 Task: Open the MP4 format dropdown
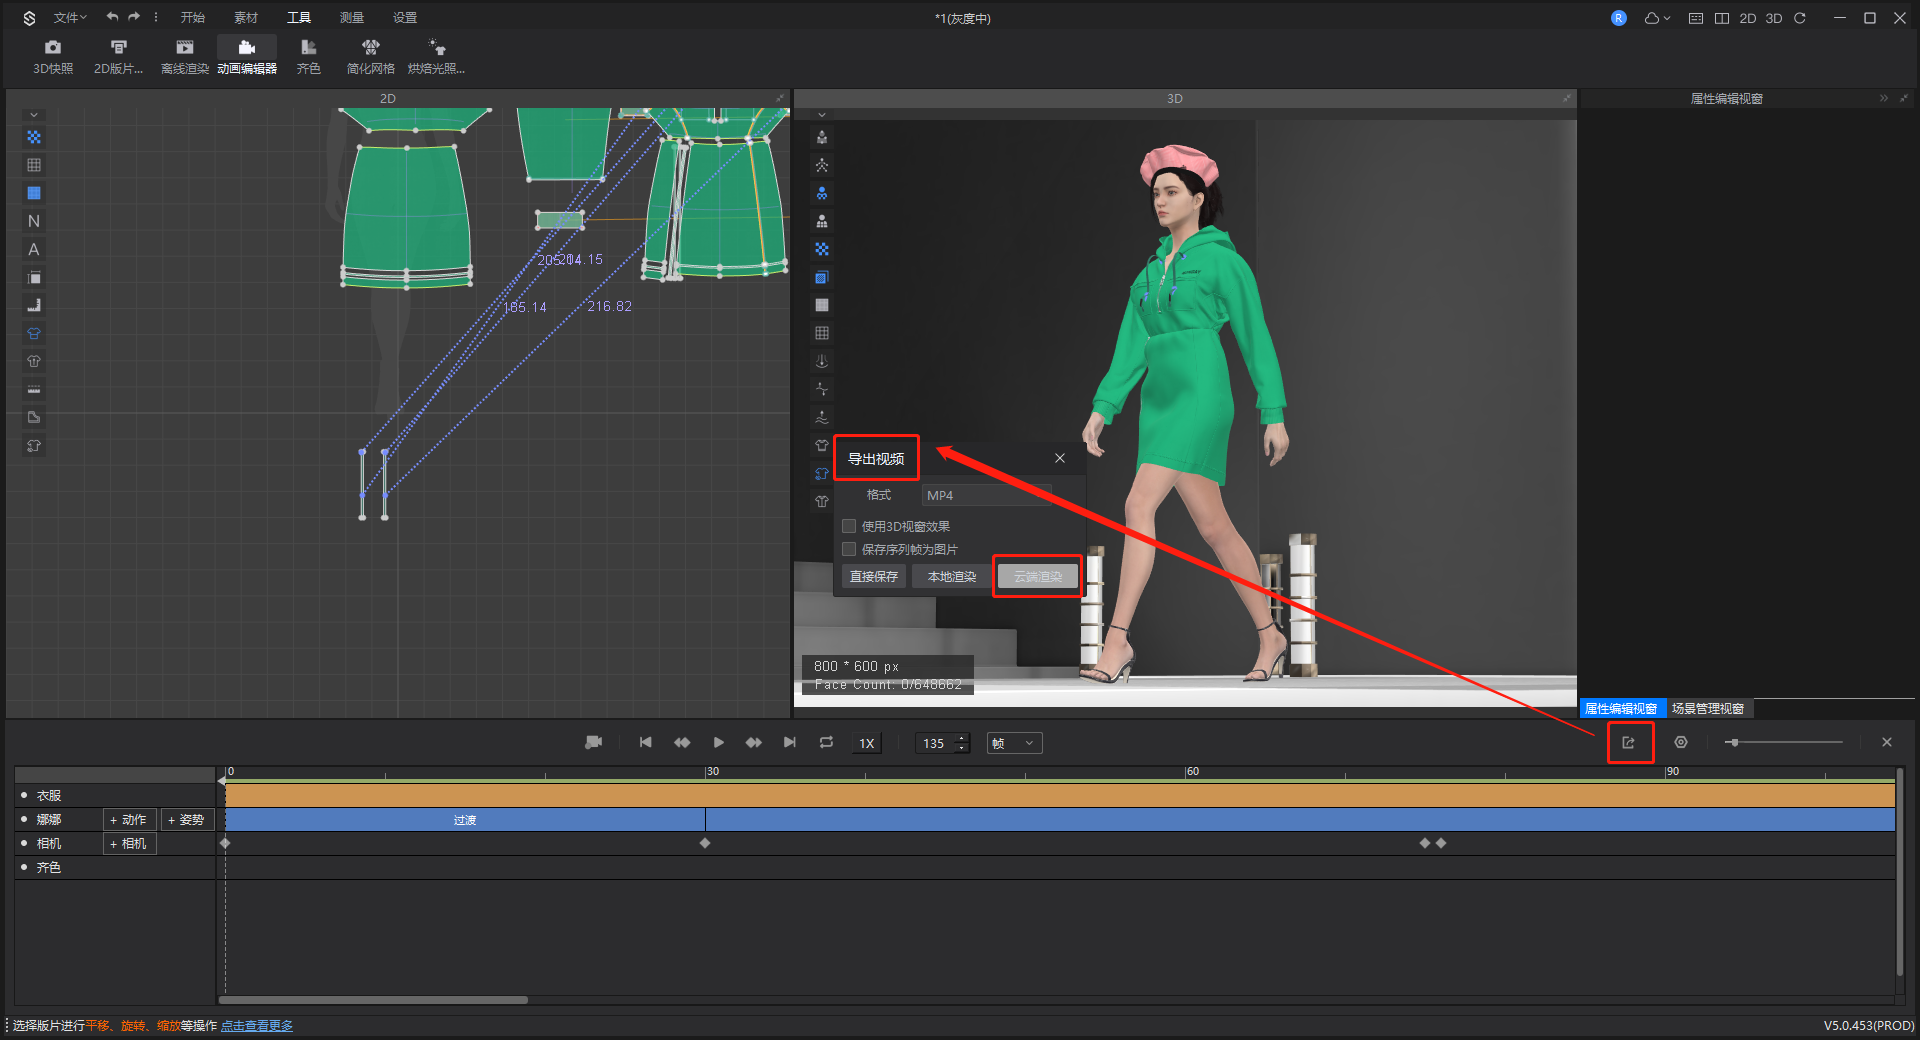986,495
